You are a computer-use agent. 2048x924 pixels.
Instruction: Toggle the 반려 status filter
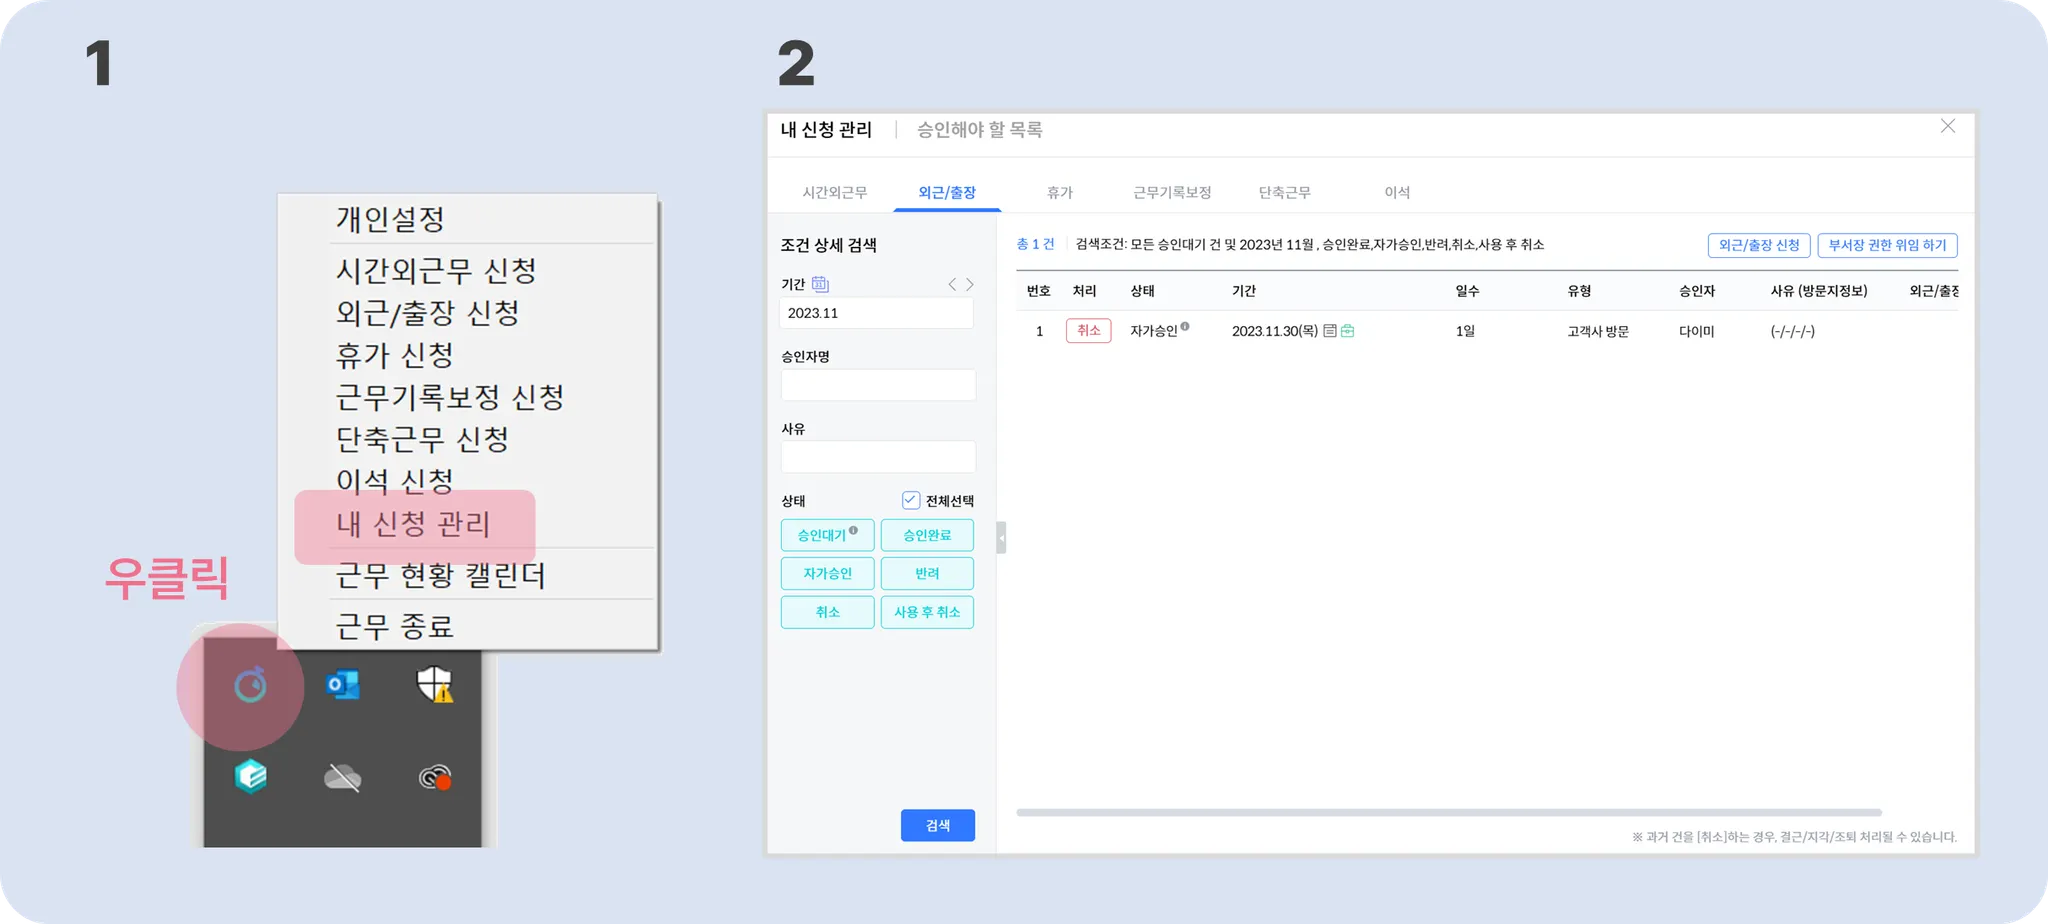(927, 573)
